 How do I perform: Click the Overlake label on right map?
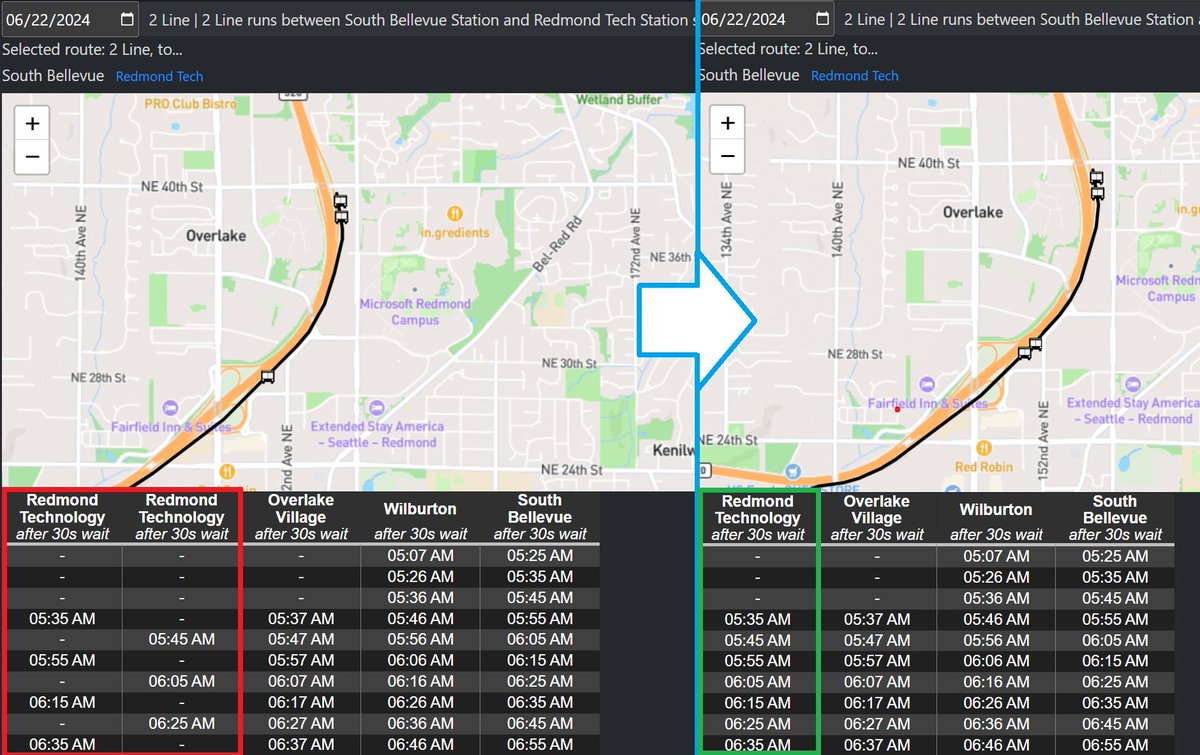[x=973, y=212]
